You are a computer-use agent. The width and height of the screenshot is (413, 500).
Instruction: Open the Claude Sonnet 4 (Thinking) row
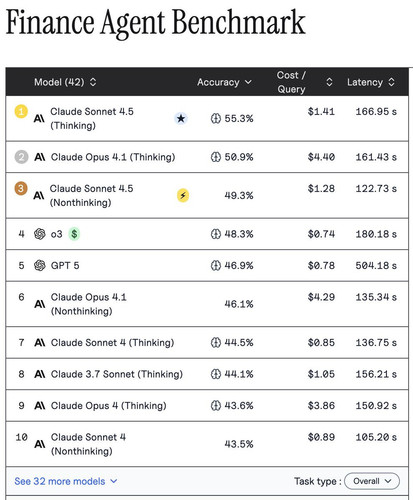[207, 343]
